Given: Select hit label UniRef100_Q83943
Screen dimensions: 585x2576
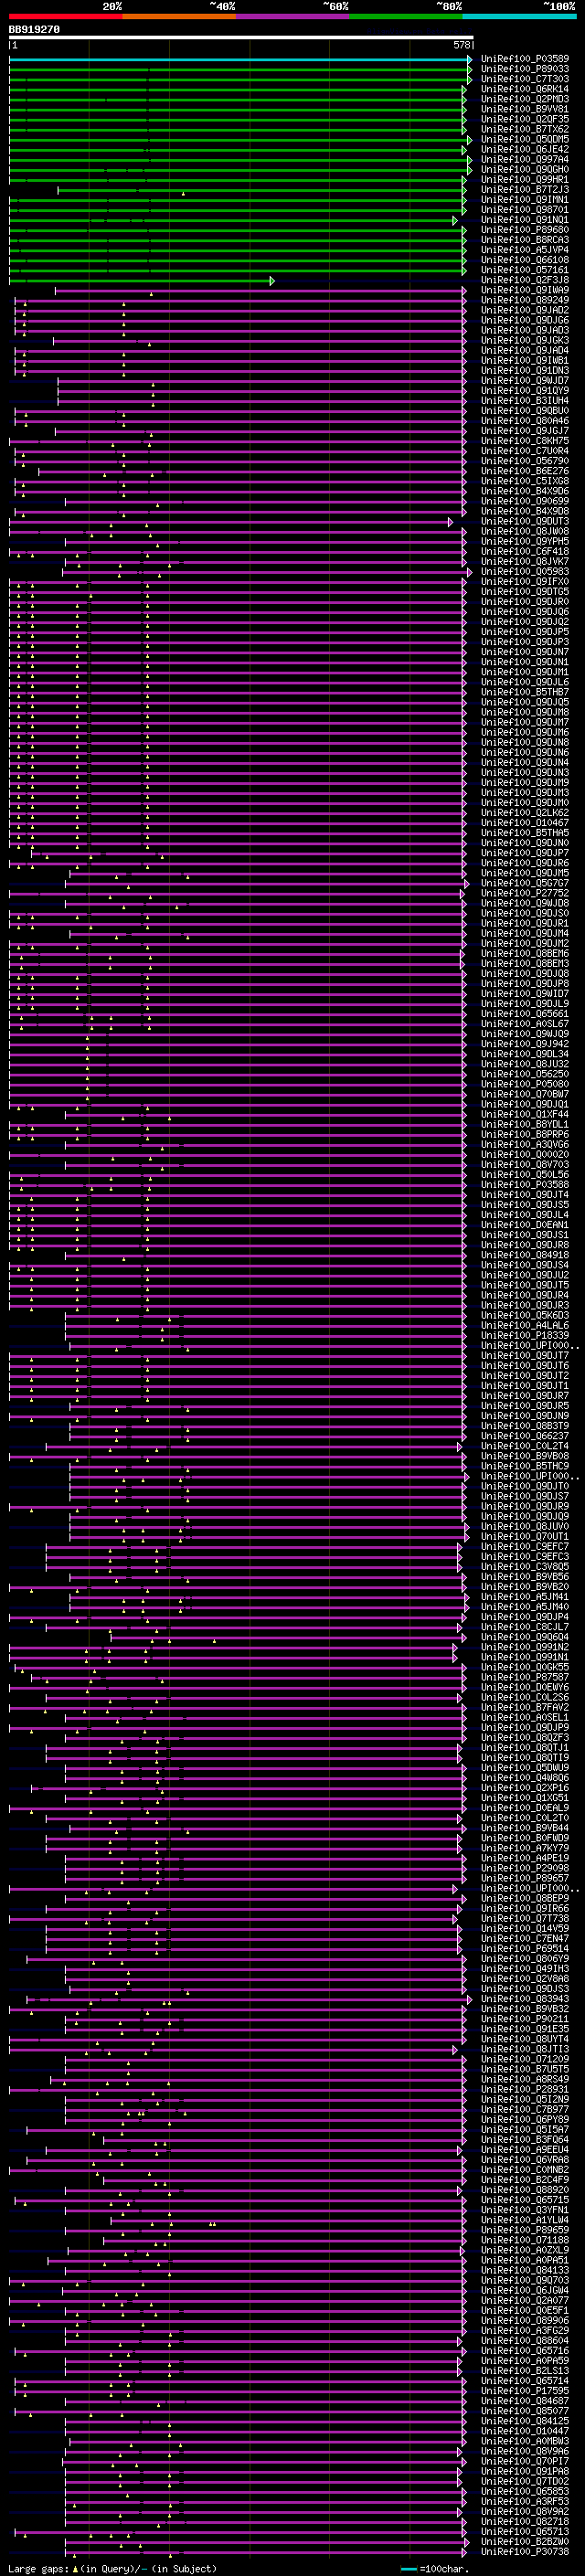Looking at the screenshot, I should (x=525, y=1999).
